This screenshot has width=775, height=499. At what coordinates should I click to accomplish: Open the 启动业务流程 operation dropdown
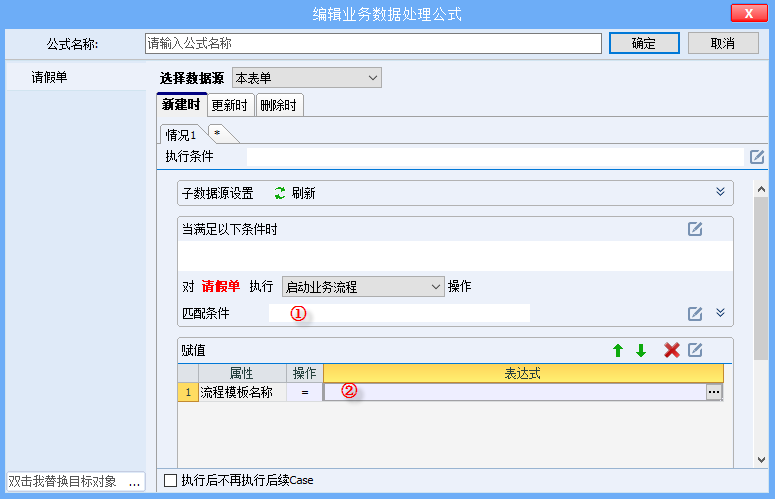(363, 287)
